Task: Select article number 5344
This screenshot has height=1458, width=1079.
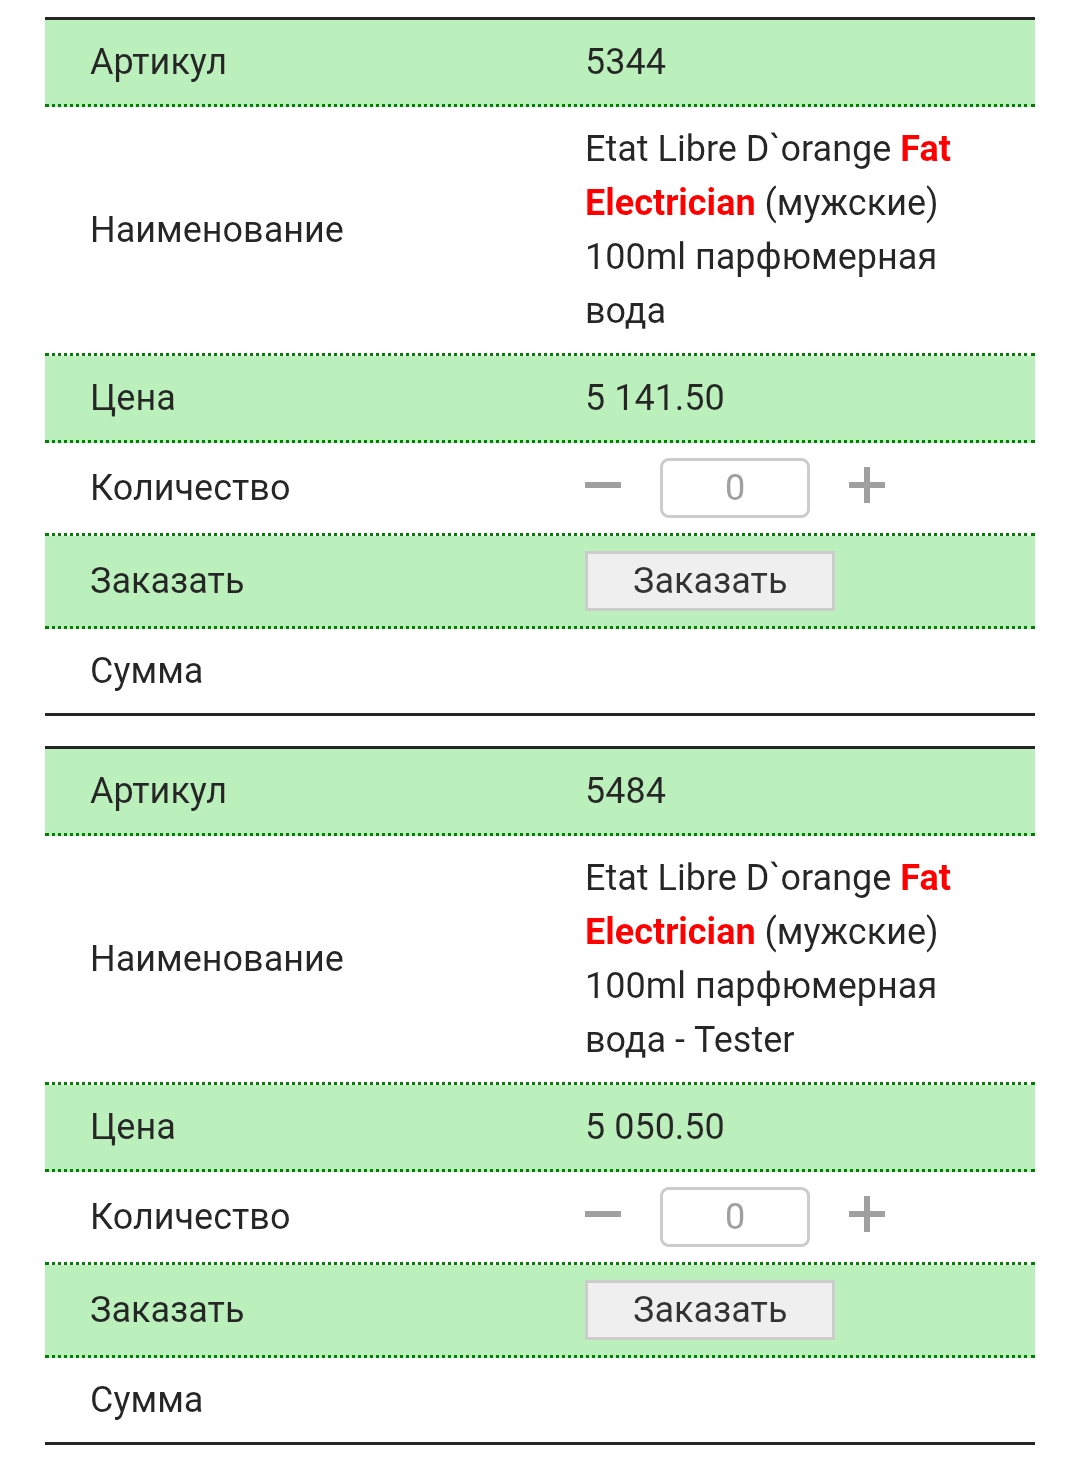Action: point(626,62)
